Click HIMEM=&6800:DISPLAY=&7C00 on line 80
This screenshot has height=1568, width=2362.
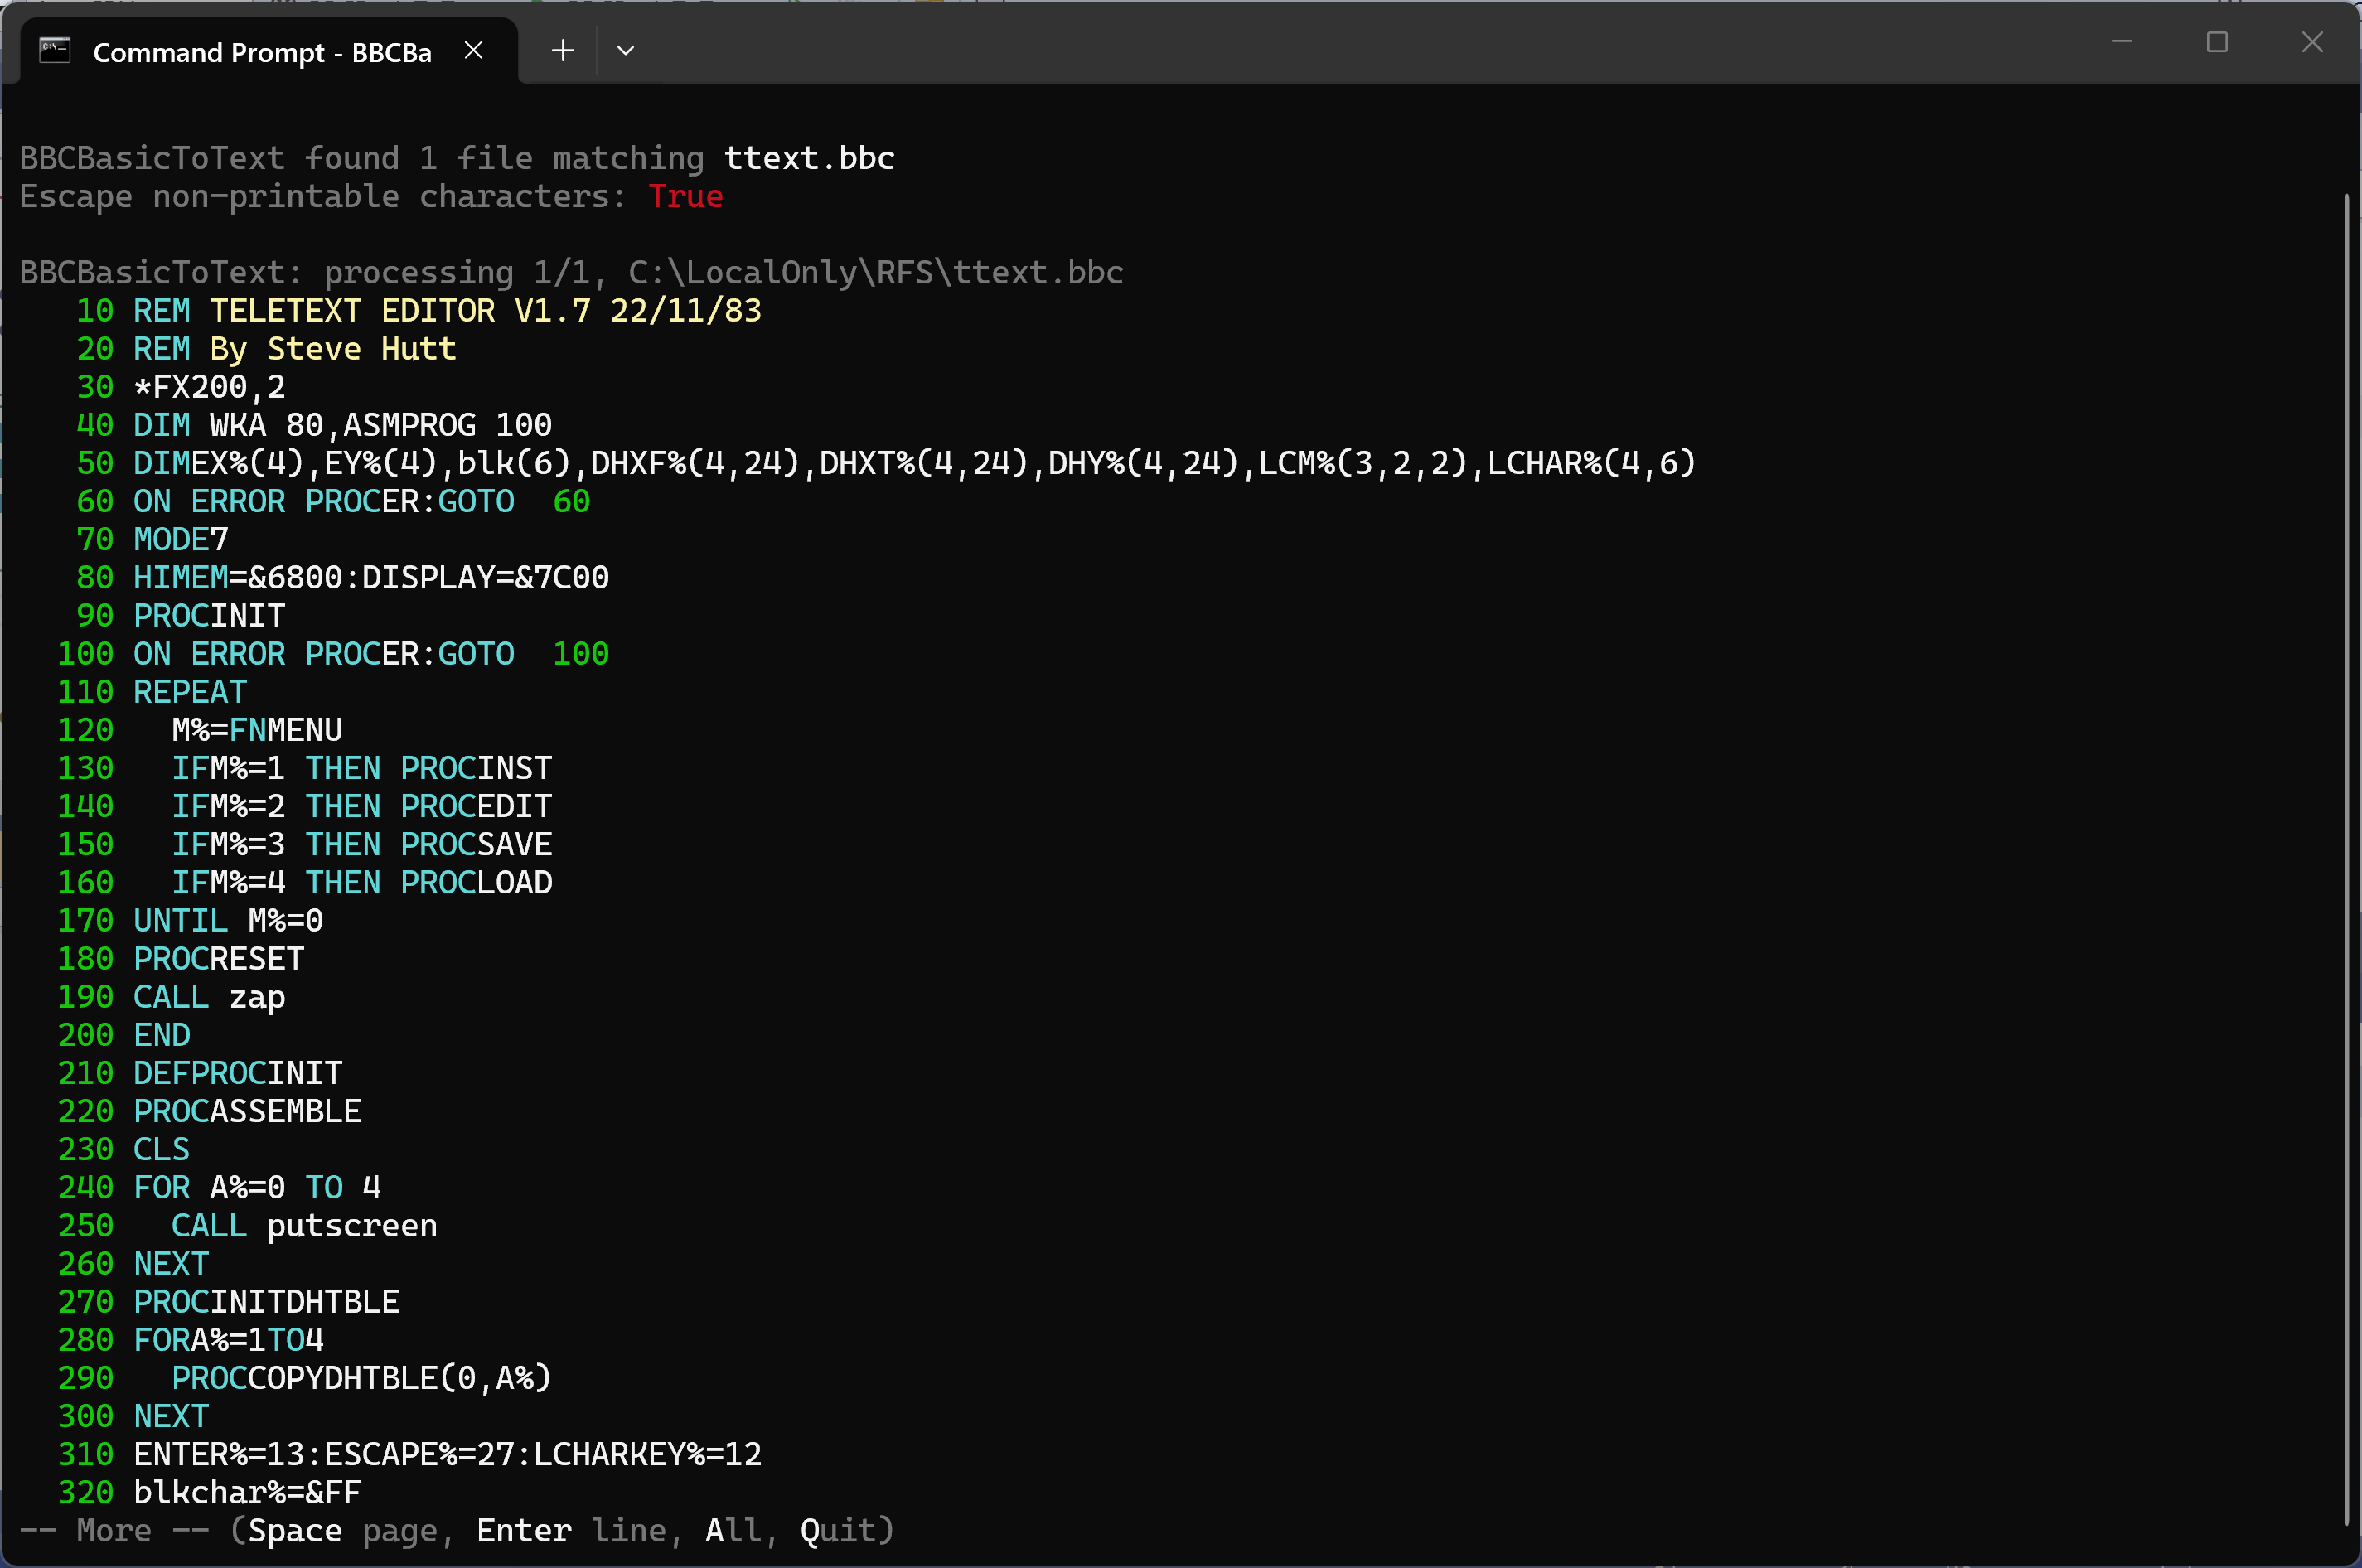(x=371, y=577)
